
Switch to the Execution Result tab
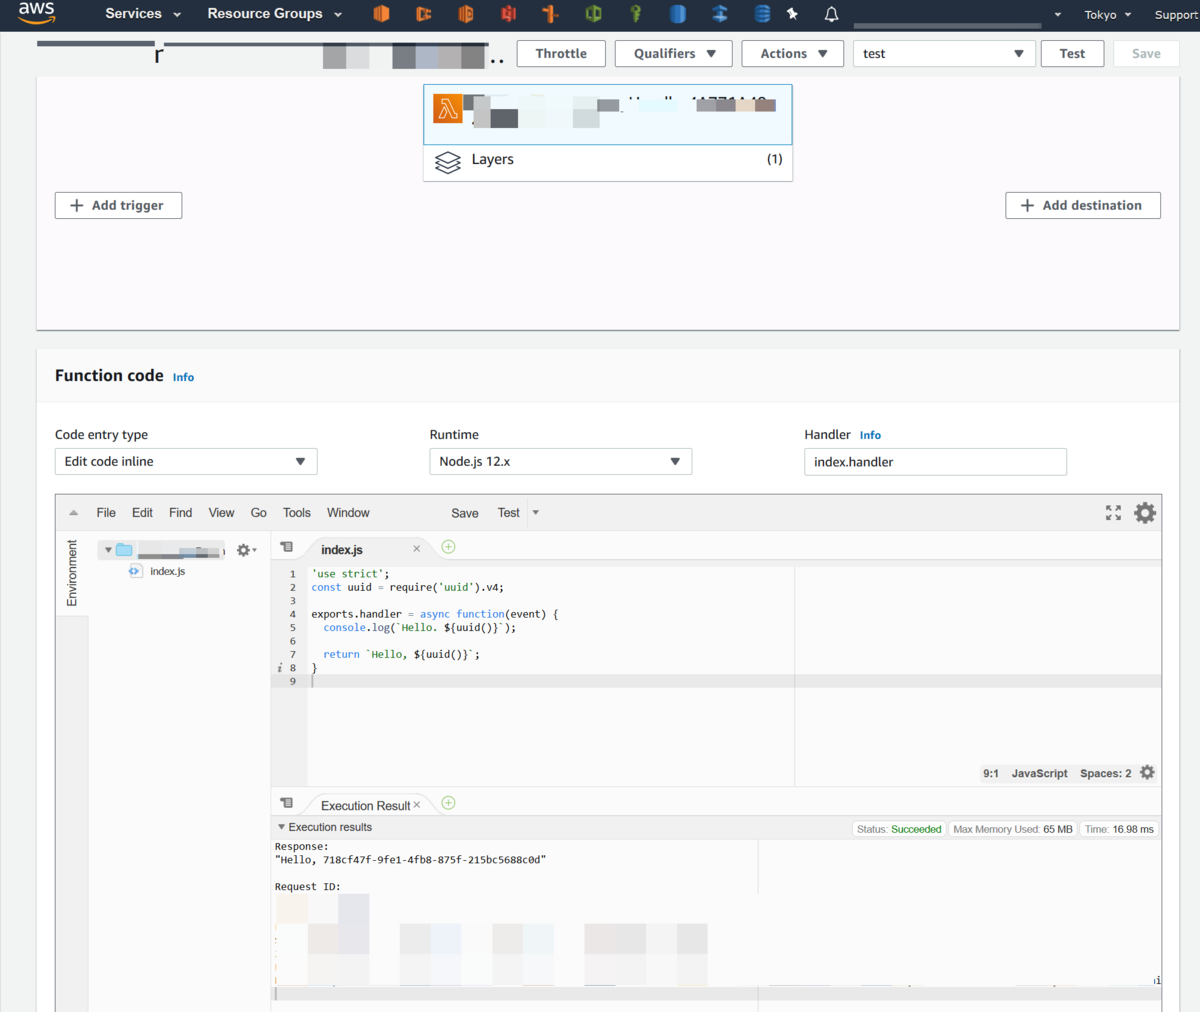tap(365, 806)
